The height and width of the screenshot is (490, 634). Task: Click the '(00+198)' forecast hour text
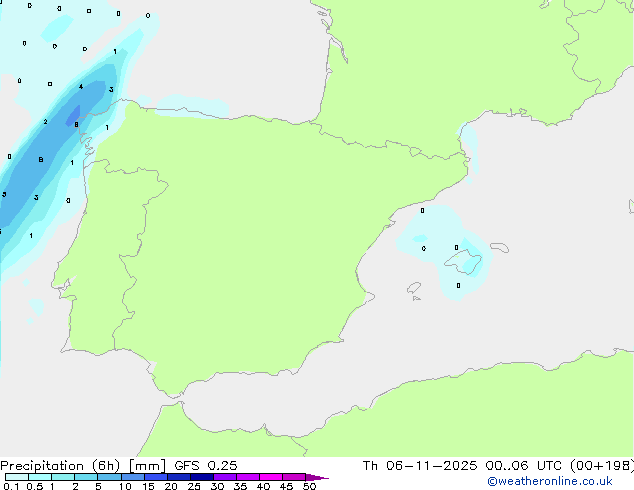pyautogui.click(x=602, y=466)
